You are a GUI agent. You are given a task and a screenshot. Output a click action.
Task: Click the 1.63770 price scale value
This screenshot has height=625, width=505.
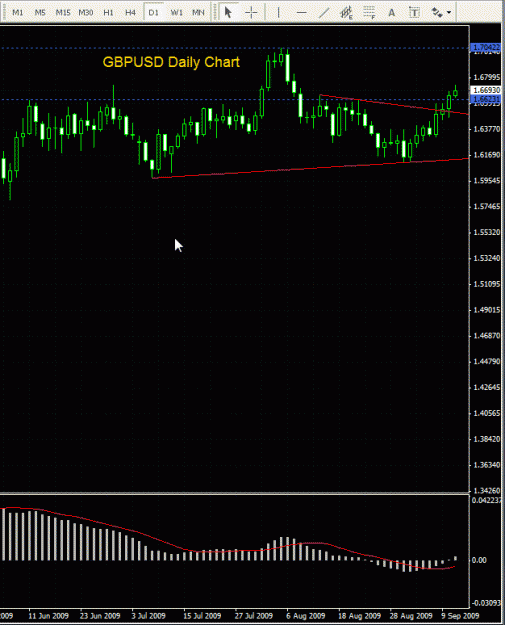click(x=486, y=129)
